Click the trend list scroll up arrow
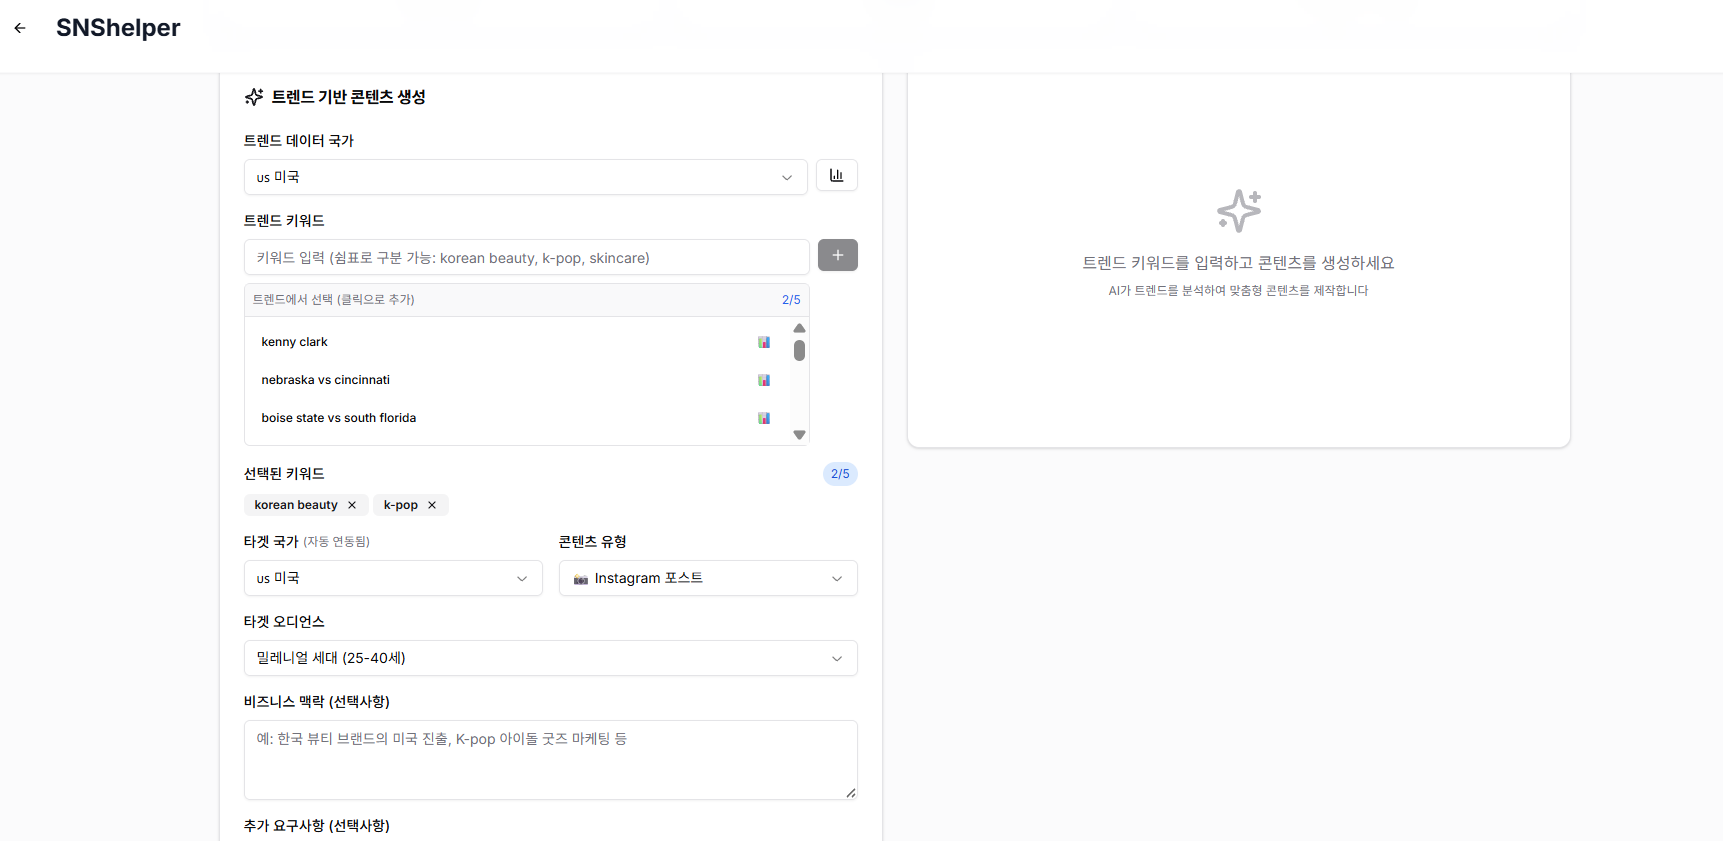 pos(799,328)
